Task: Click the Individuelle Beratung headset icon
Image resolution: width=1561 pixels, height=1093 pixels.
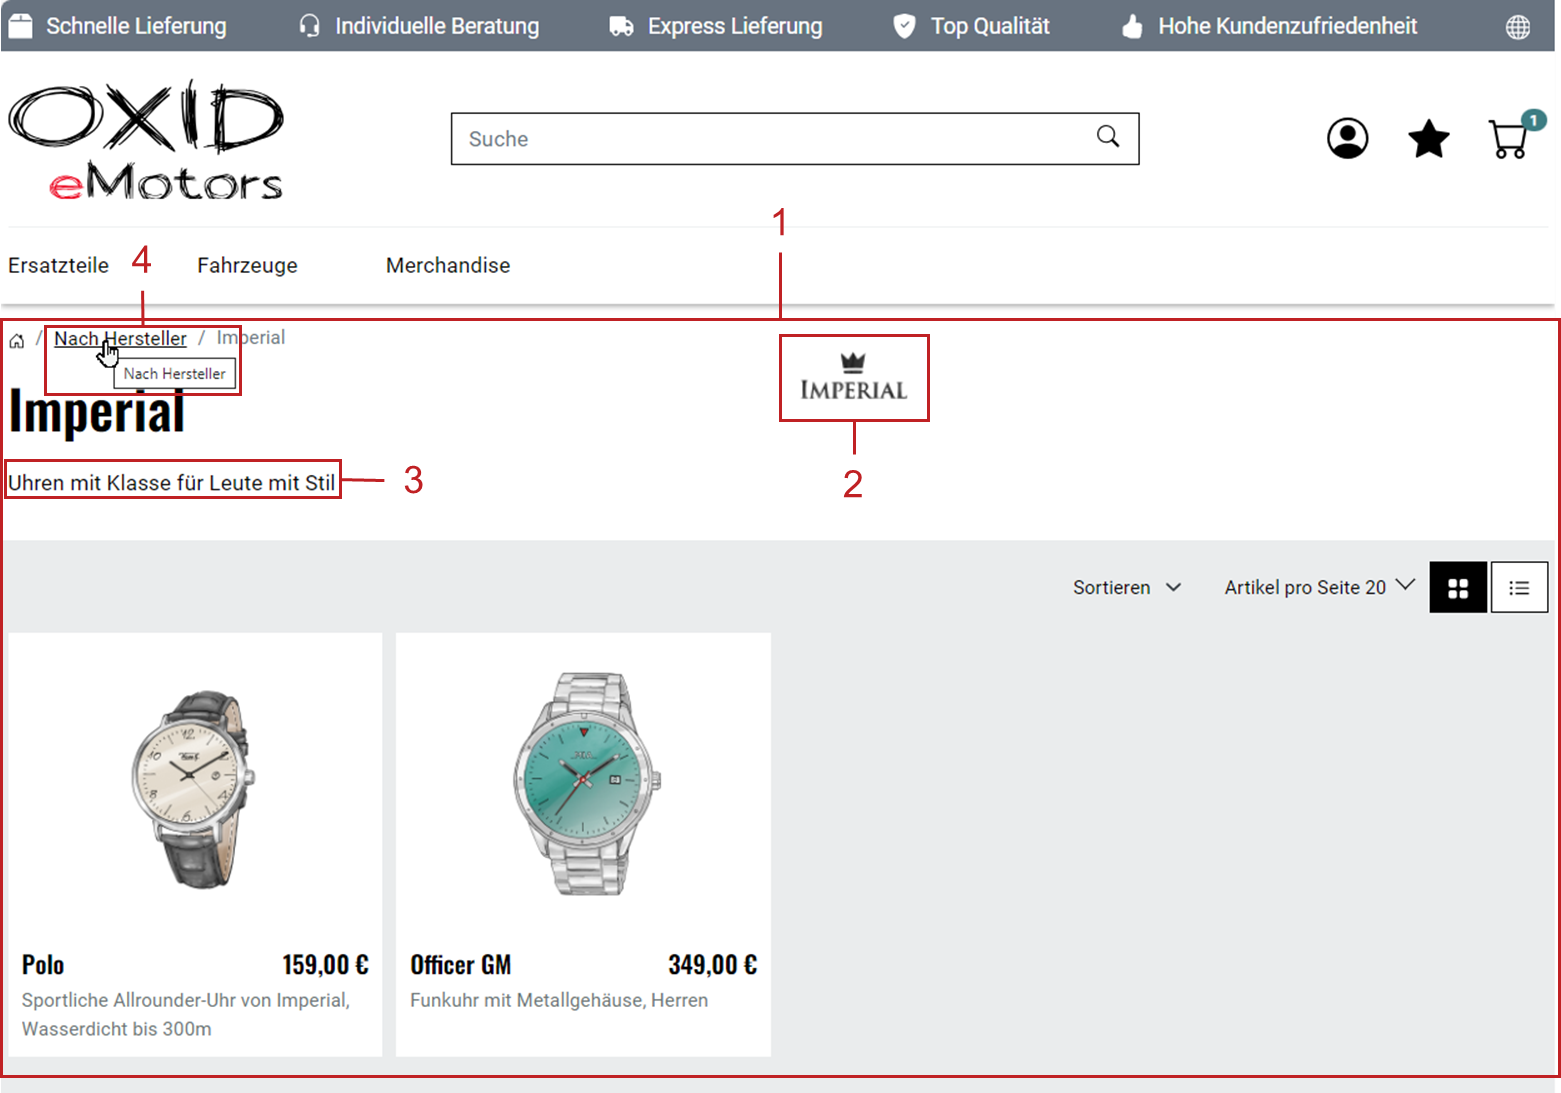Action: 309,26
